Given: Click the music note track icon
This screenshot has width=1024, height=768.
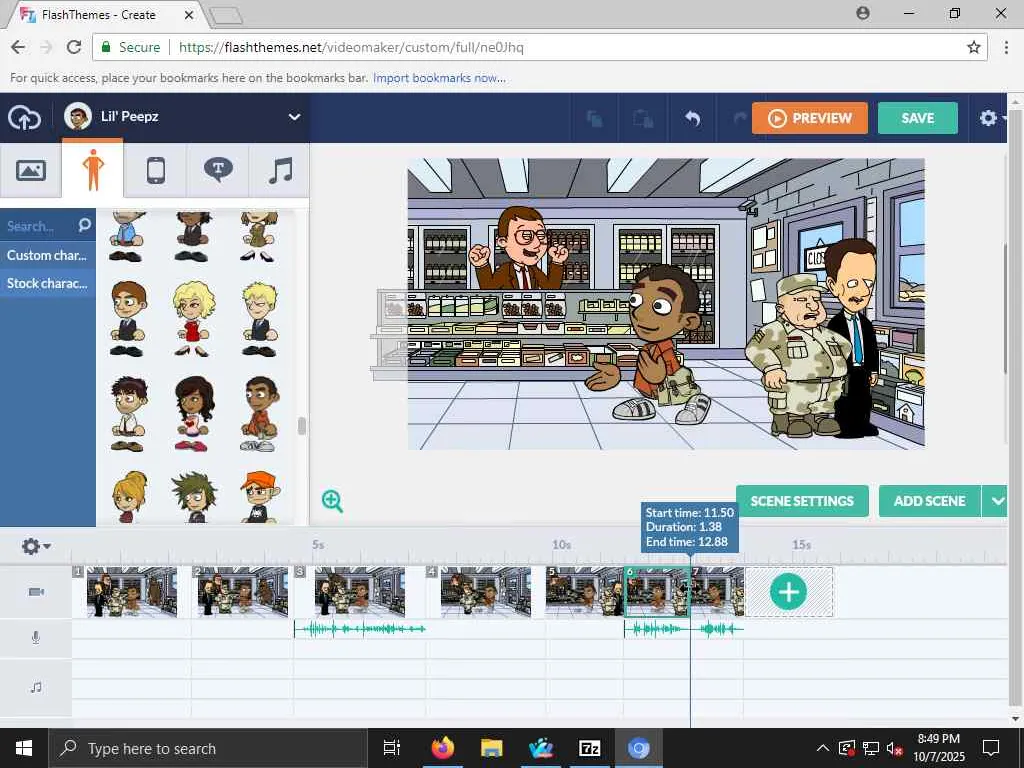Looking at the screenshot, I should point(37,687).
